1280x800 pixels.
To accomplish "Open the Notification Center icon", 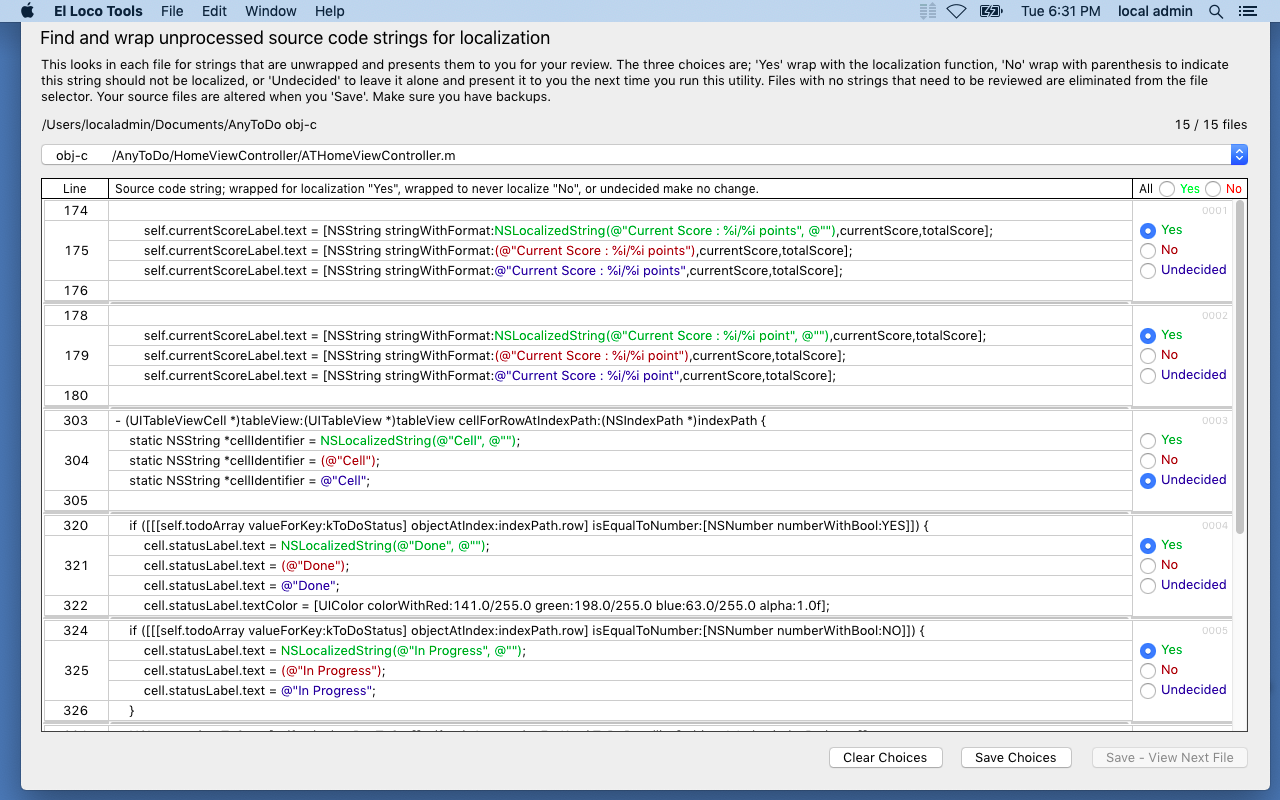I will pyautogui.click(x=1246, y=11).
